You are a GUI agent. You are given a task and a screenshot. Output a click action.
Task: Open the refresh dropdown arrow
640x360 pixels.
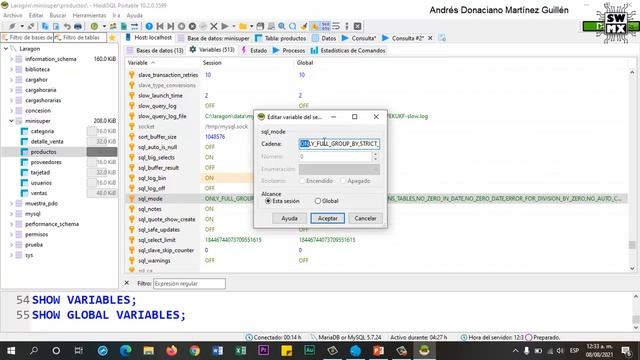pos(104,26)
